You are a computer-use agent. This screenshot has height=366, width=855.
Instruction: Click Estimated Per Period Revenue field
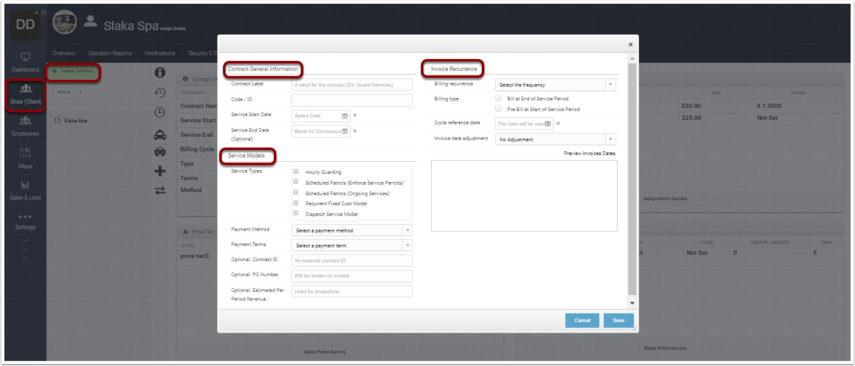point(352,291)
